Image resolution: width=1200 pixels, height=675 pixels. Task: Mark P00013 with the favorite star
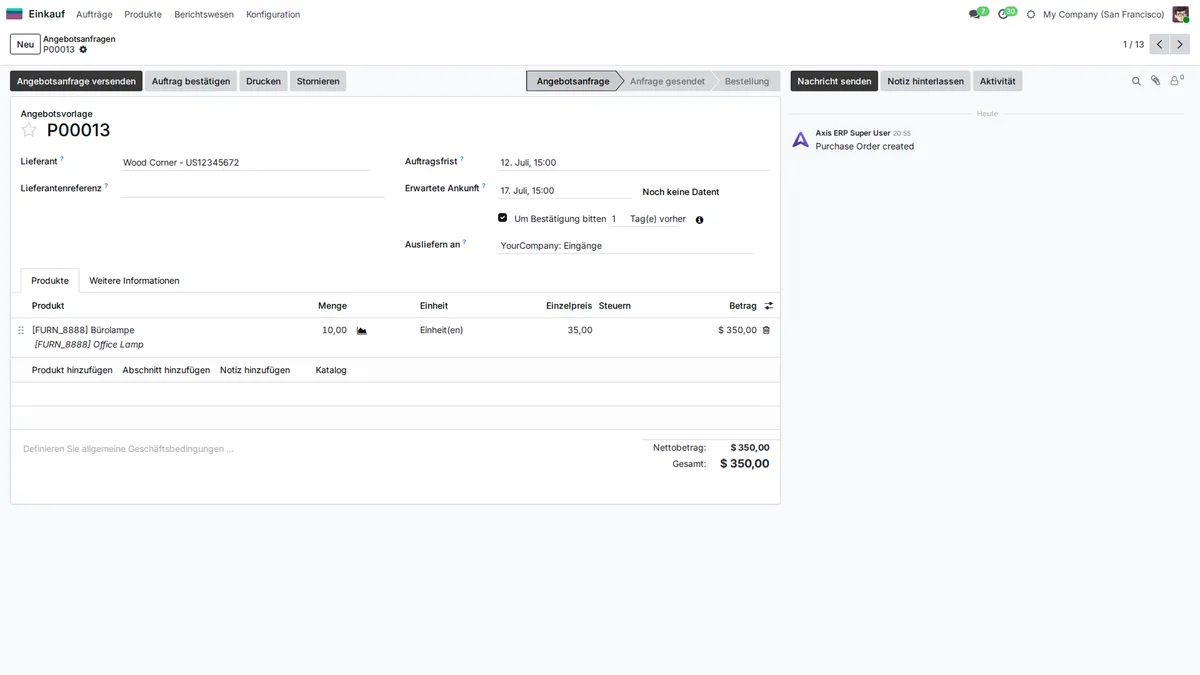coord(29,130)
